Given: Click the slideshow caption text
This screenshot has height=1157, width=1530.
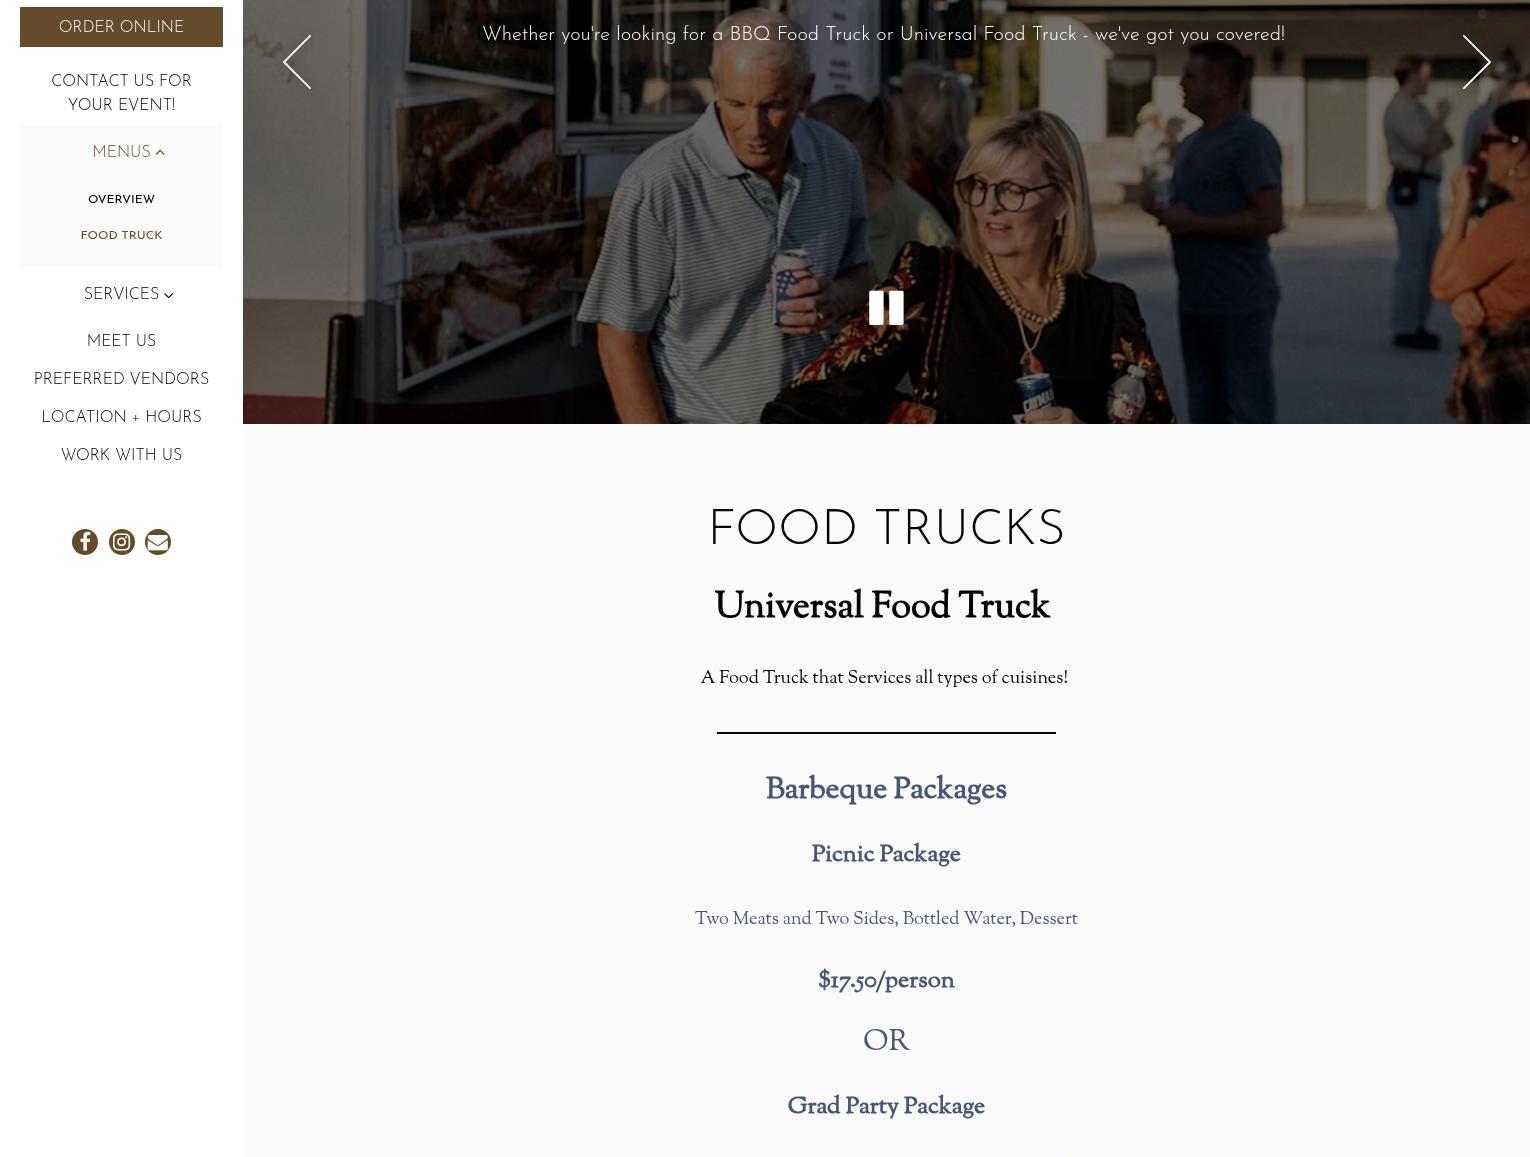Looking at the screenshot, I should [884, 35].
